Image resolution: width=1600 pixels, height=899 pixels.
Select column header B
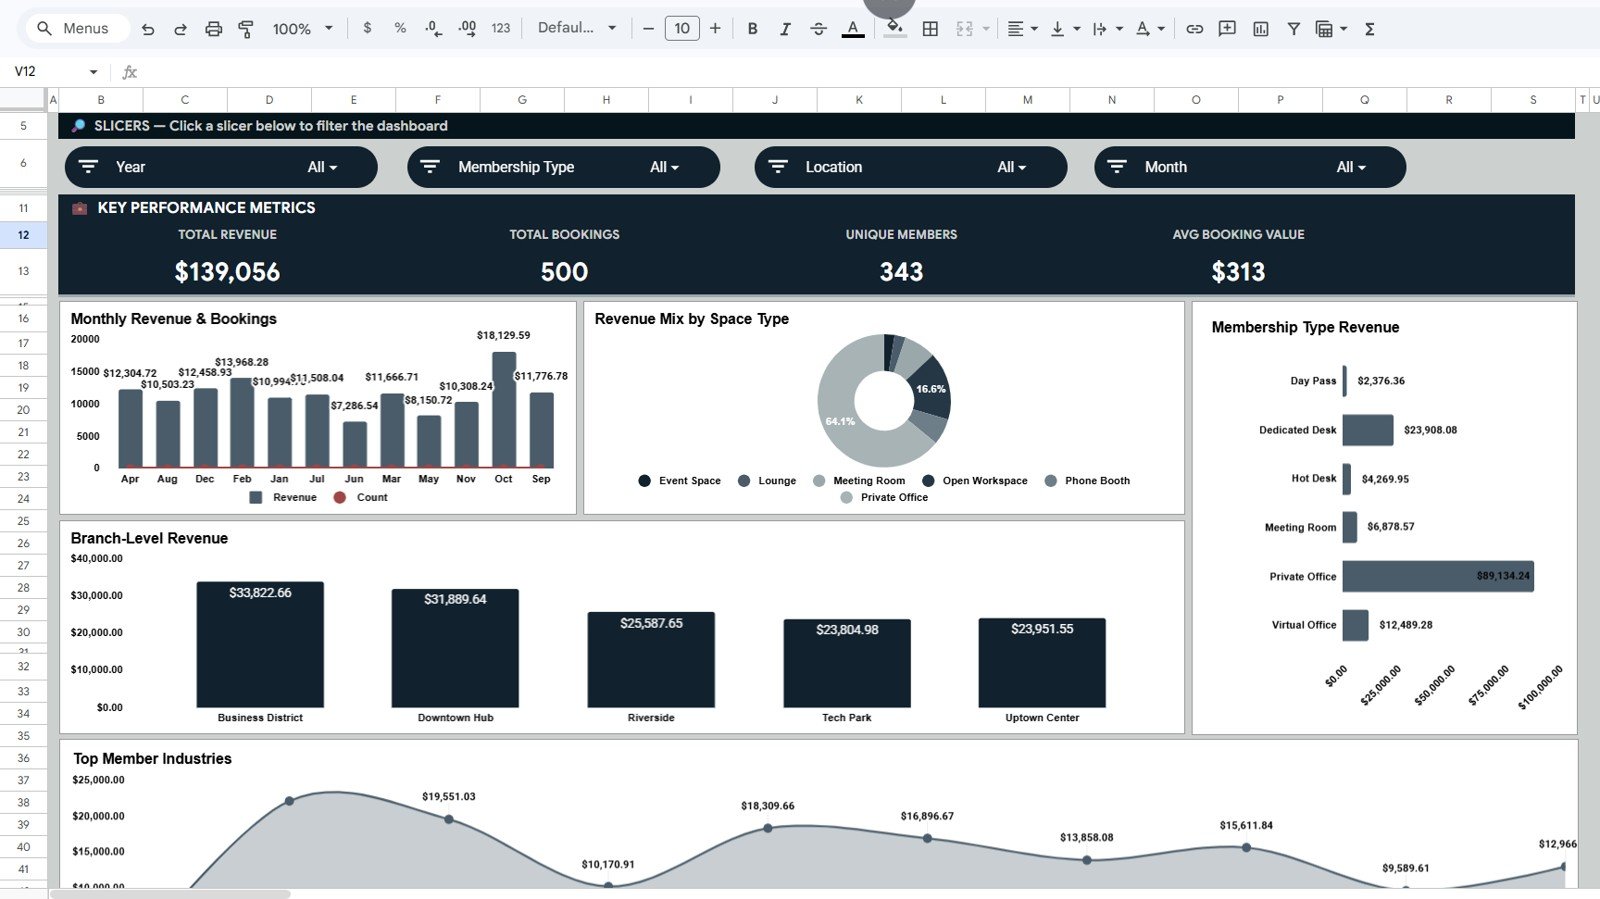pyautogui.click(x=101, y=99)
